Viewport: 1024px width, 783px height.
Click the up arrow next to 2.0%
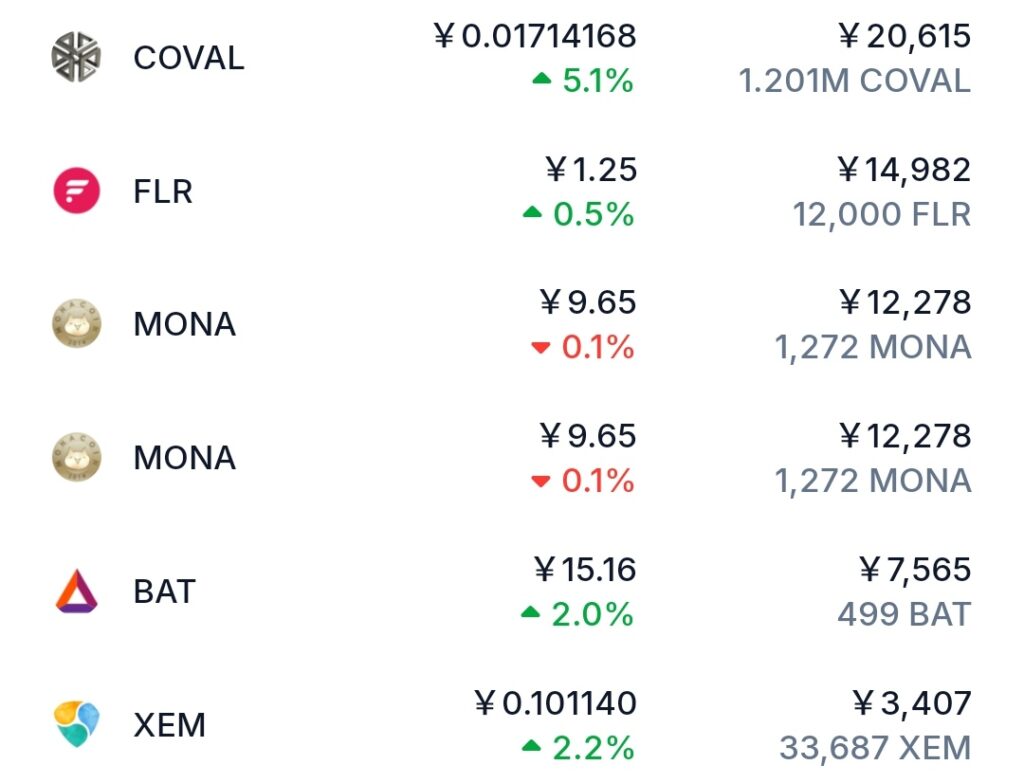tap(531, 613)
